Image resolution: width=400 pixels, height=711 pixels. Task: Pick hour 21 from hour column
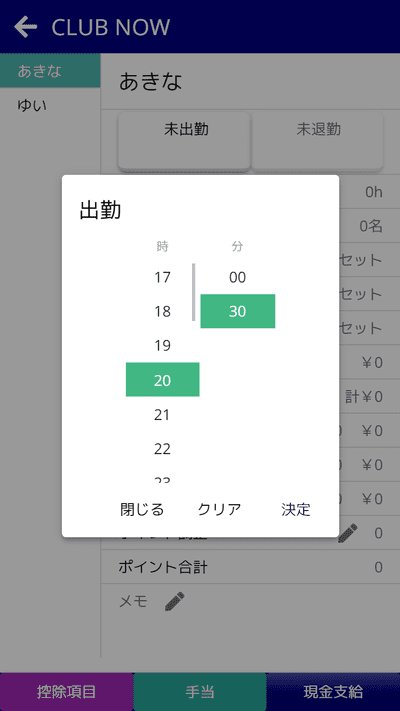coord(162,414)
